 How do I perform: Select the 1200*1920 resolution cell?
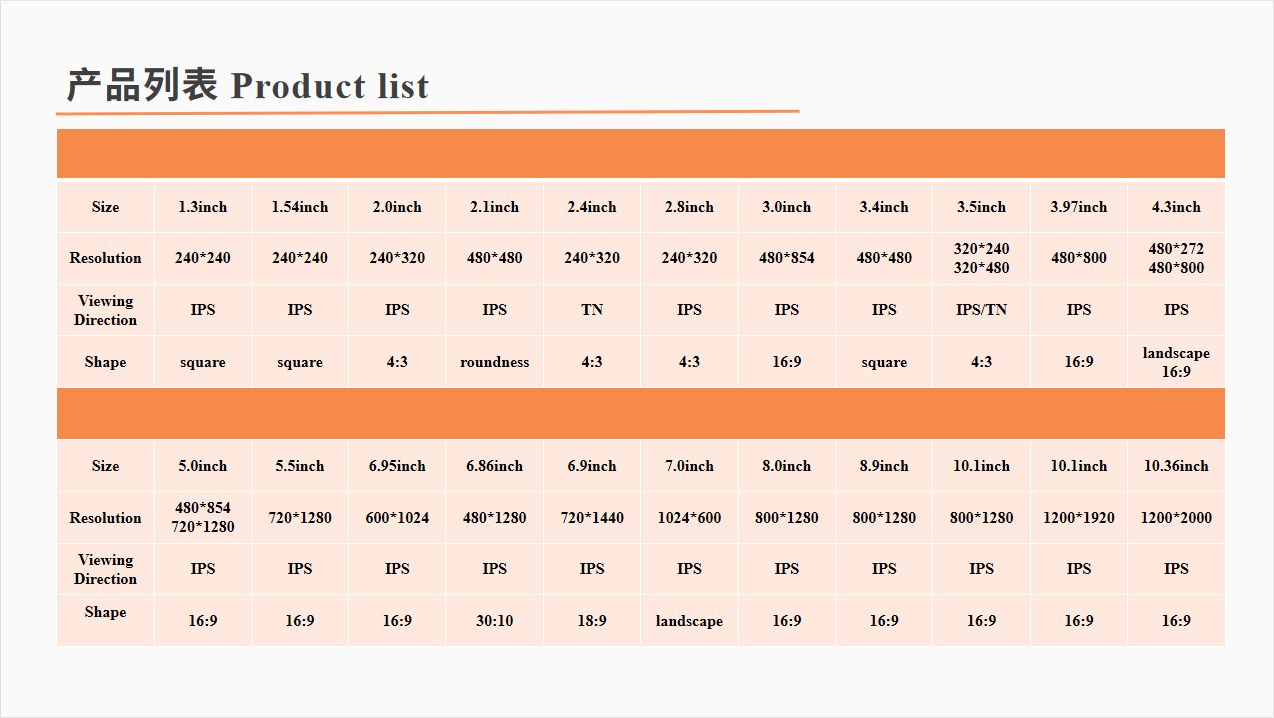[1079, 518]
